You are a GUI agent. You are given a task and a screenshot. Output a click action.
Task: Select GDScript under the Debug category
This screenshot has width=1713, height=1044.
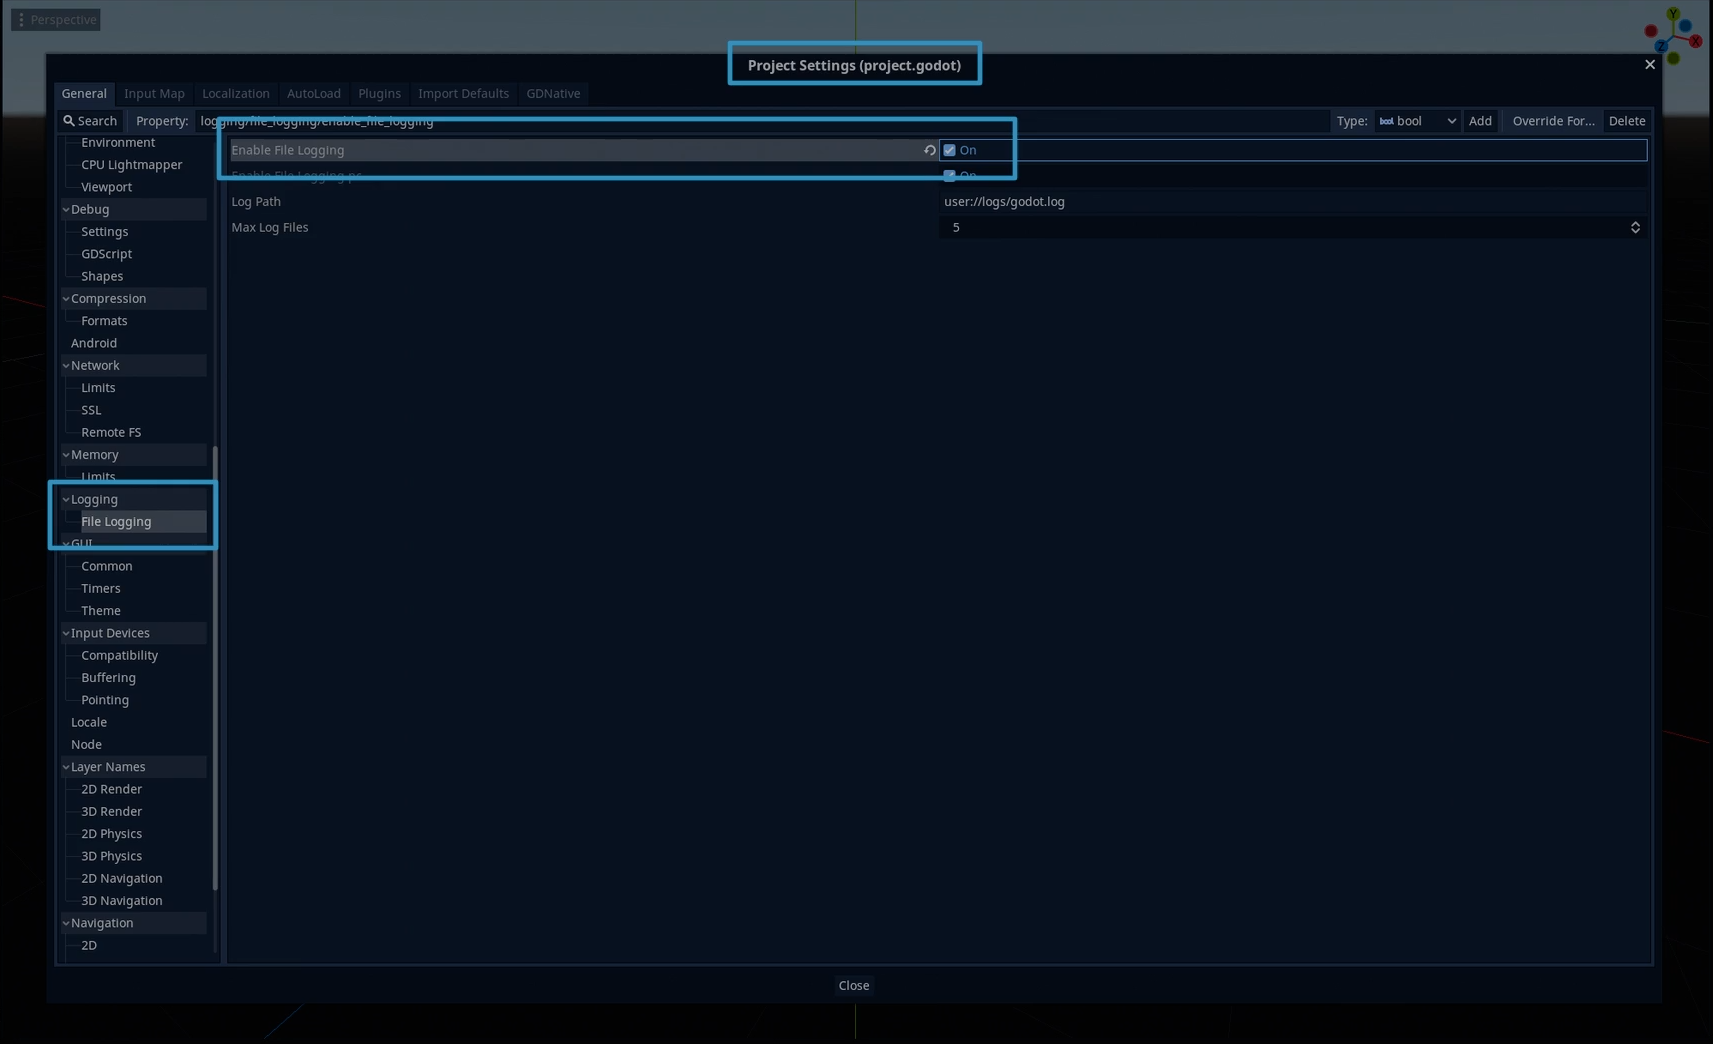click(x=106, y=254)
